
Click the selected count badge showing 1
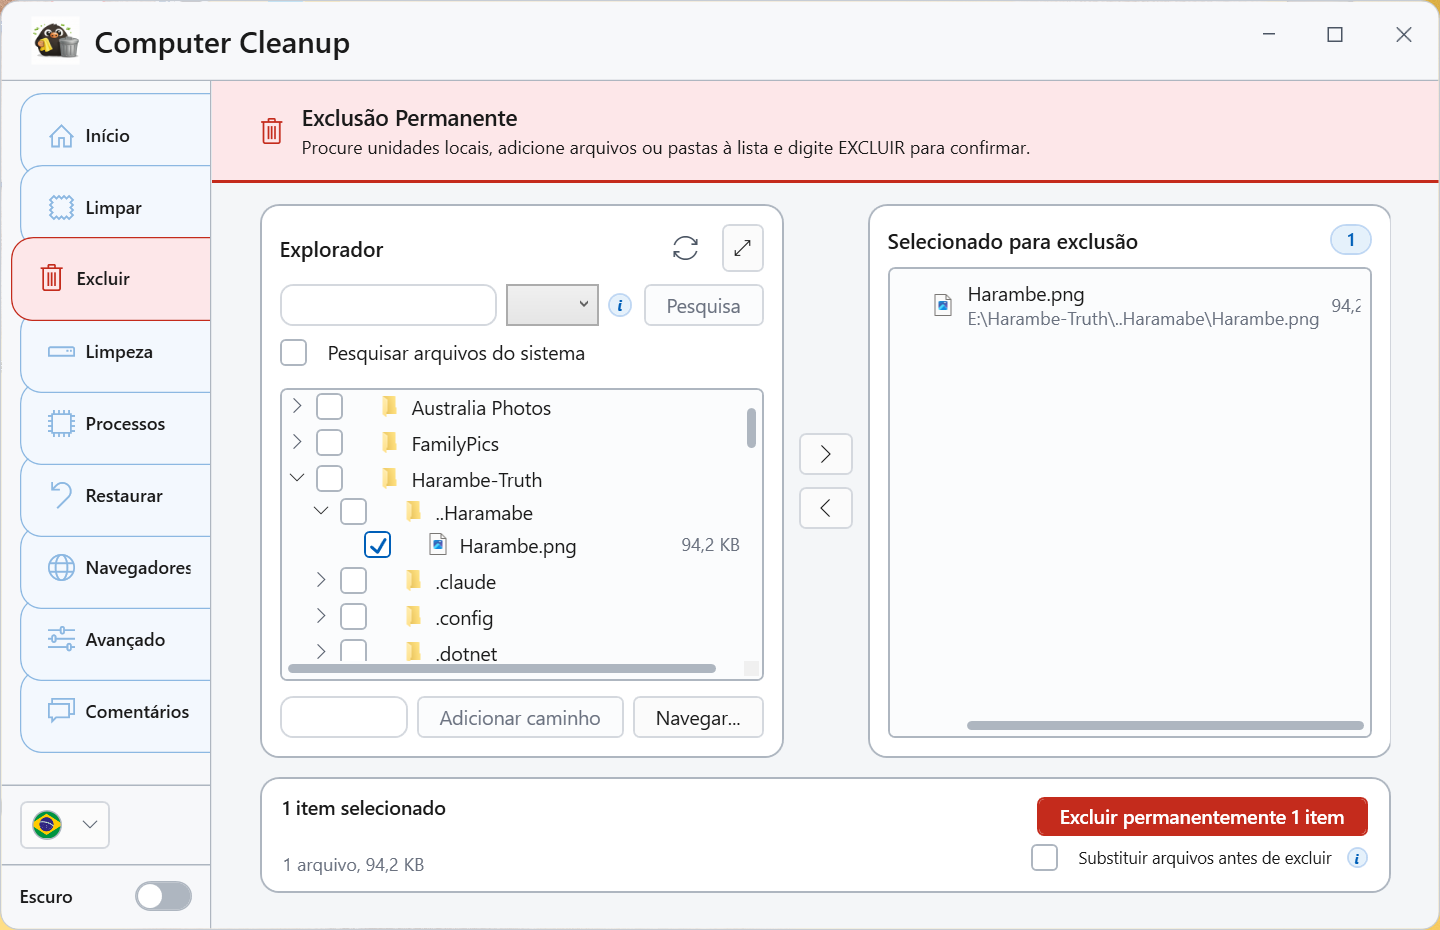[1351, 240]
